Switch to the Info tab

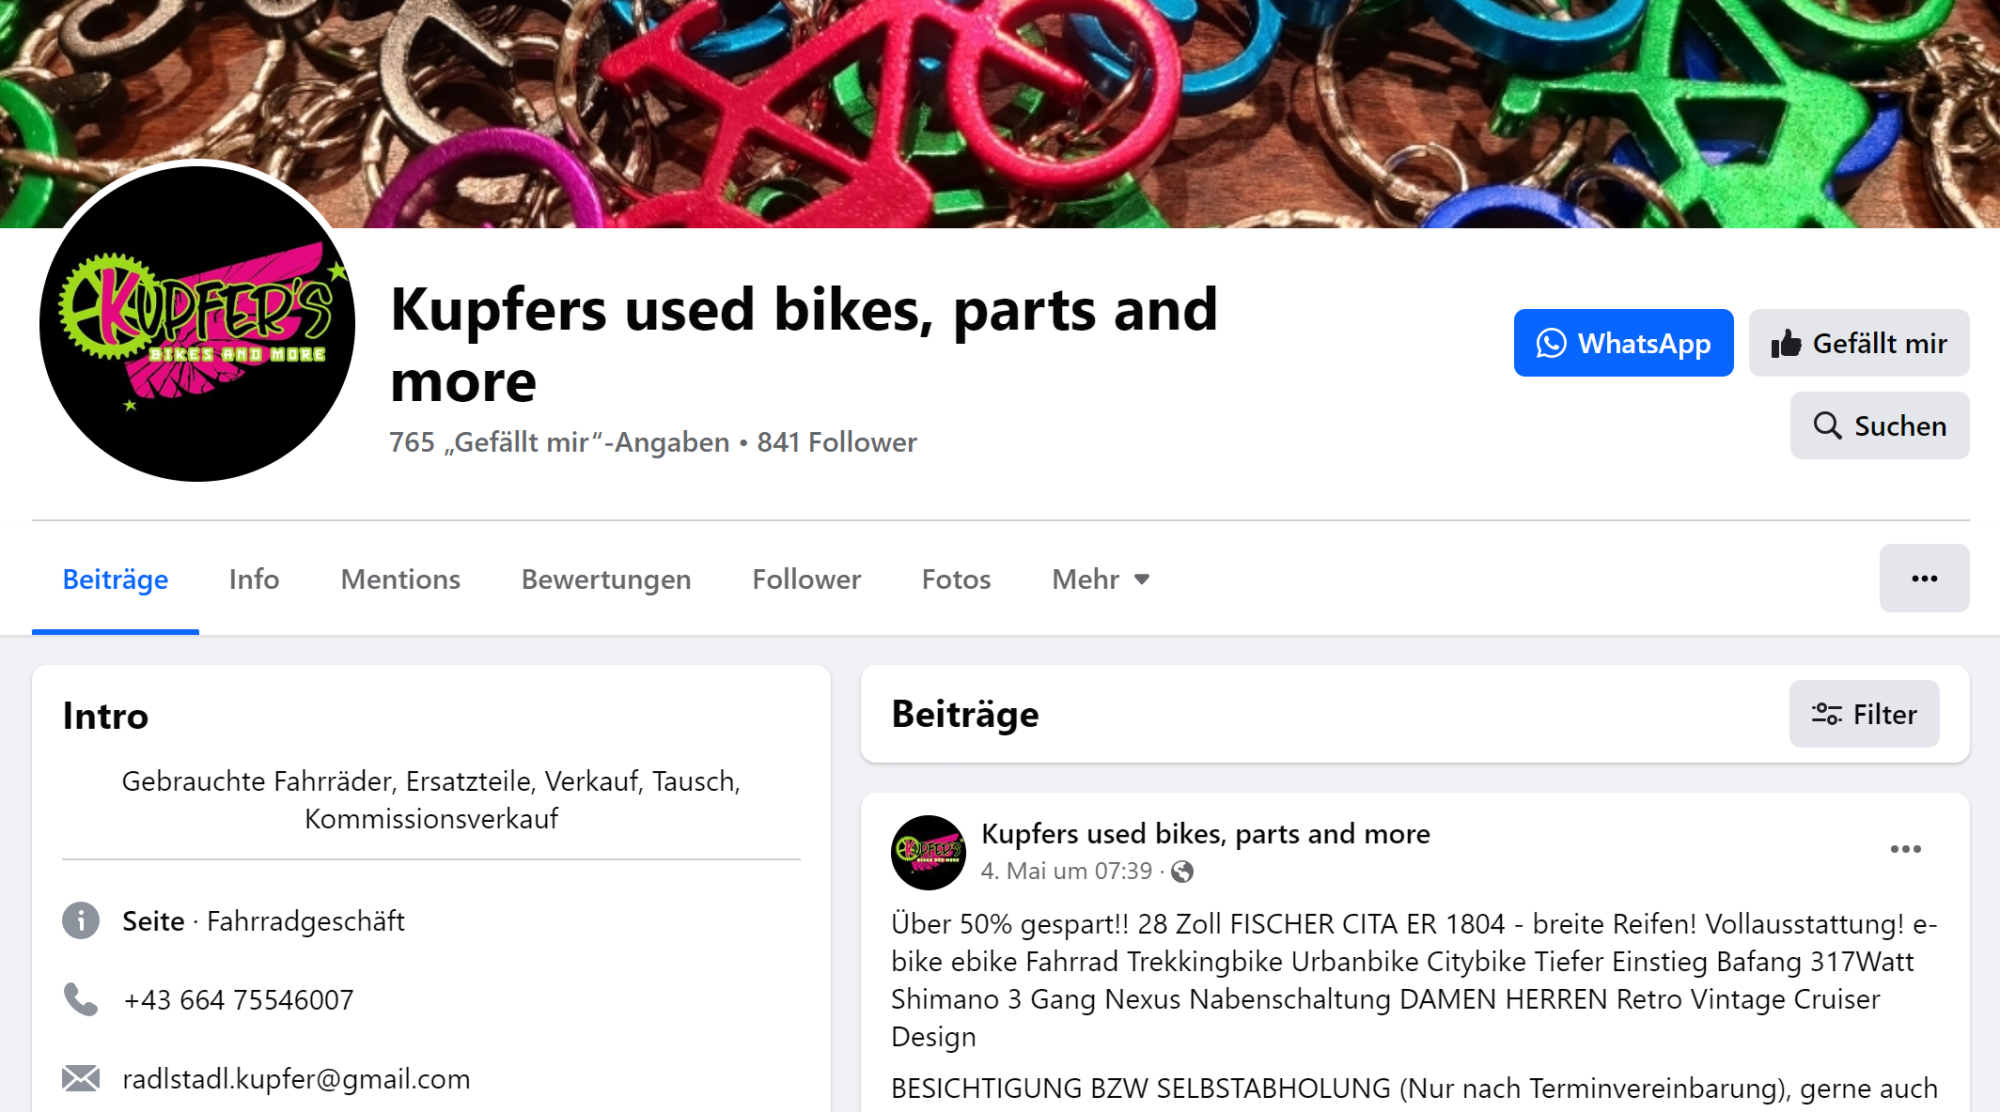click(x=254, y=579)
